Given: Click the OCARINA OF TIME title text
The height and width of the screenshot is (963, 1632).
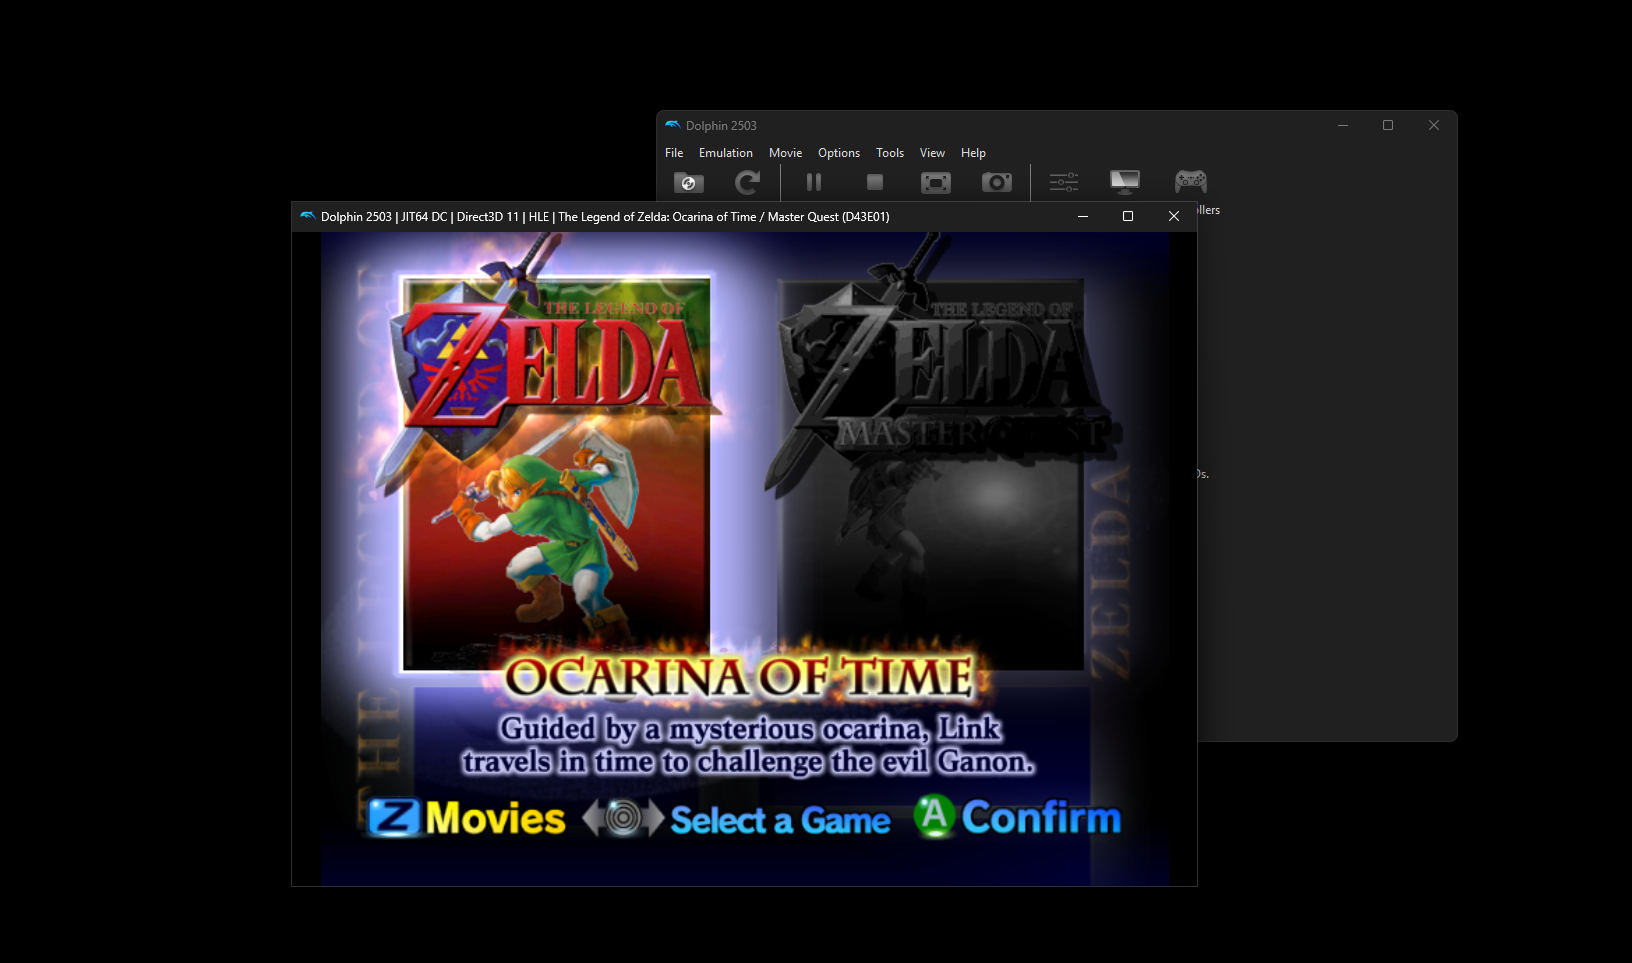Looking at the screenshot, I should click(x=740, y=676).
